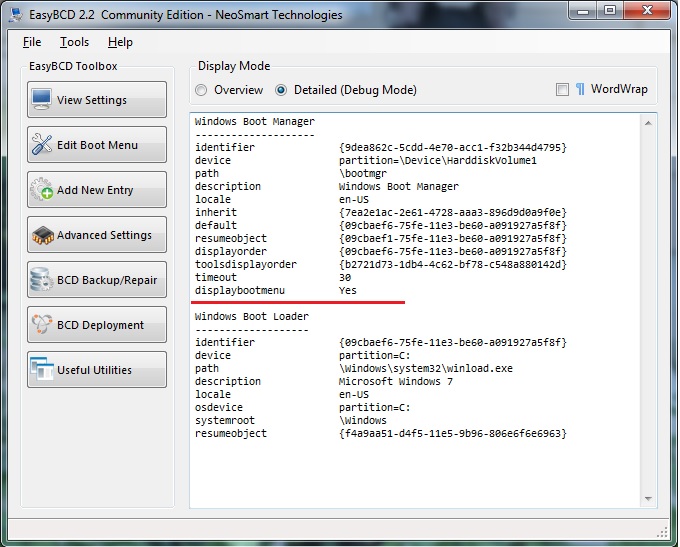Click the Add New Entry gear icon

click(42, 189)
